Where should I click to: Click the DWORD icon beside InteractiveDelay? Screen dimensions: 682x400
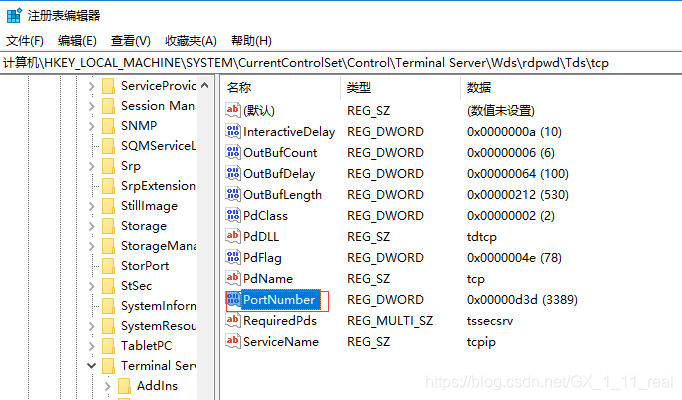click(x=233, y=131)
